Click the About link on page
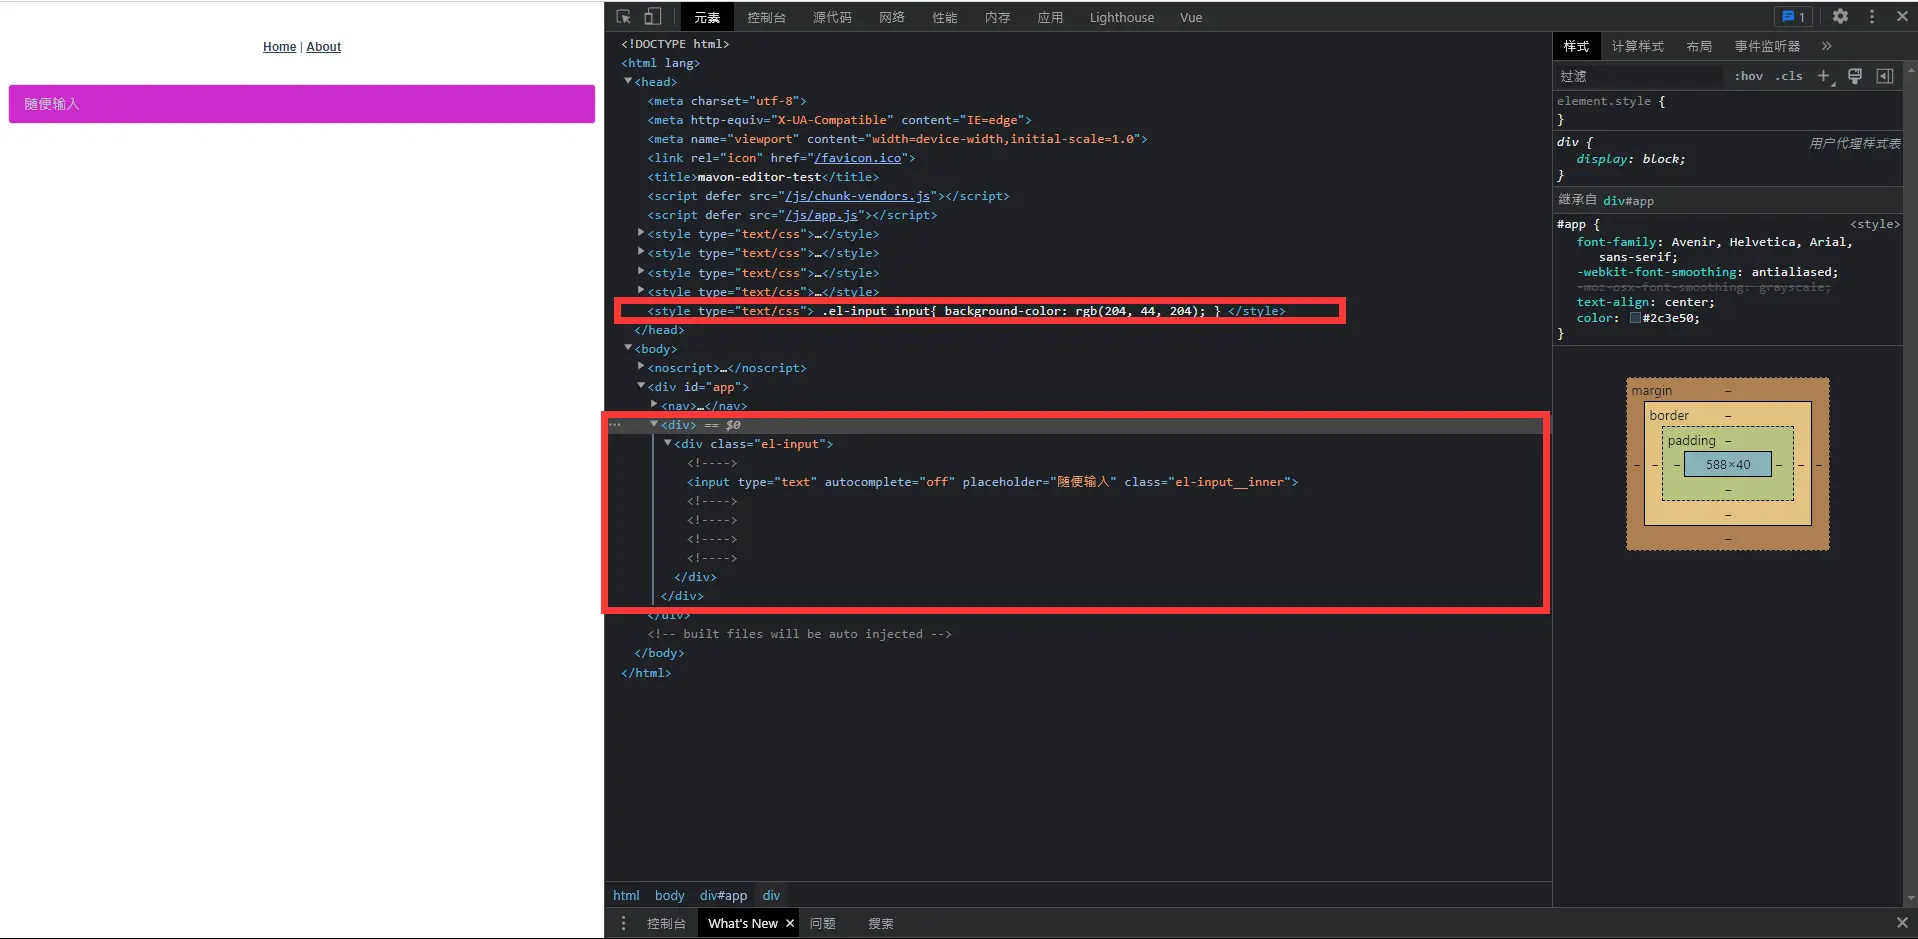 pyautogui.click(x=323, y=47)
